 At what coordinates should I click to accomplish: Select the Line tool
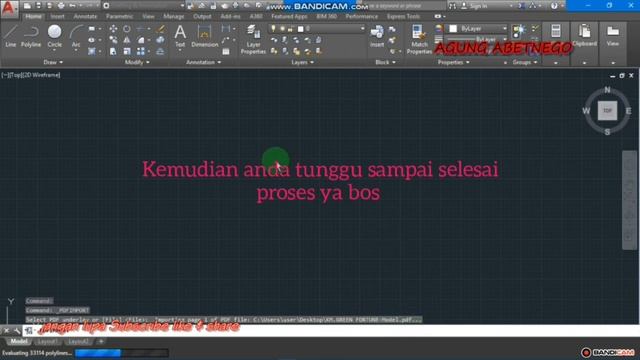pos(10,36)
